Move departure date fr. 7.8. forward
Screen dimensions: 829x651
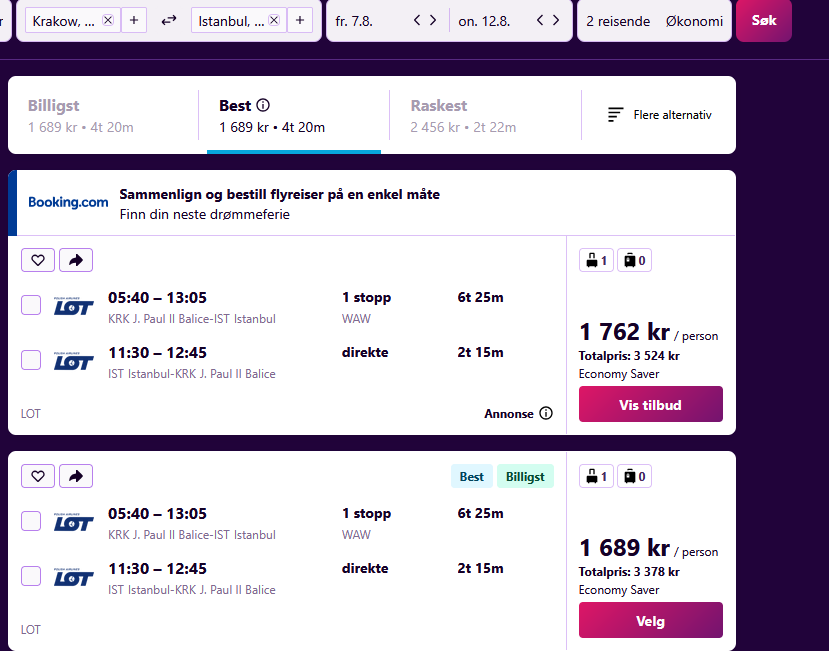433,20
